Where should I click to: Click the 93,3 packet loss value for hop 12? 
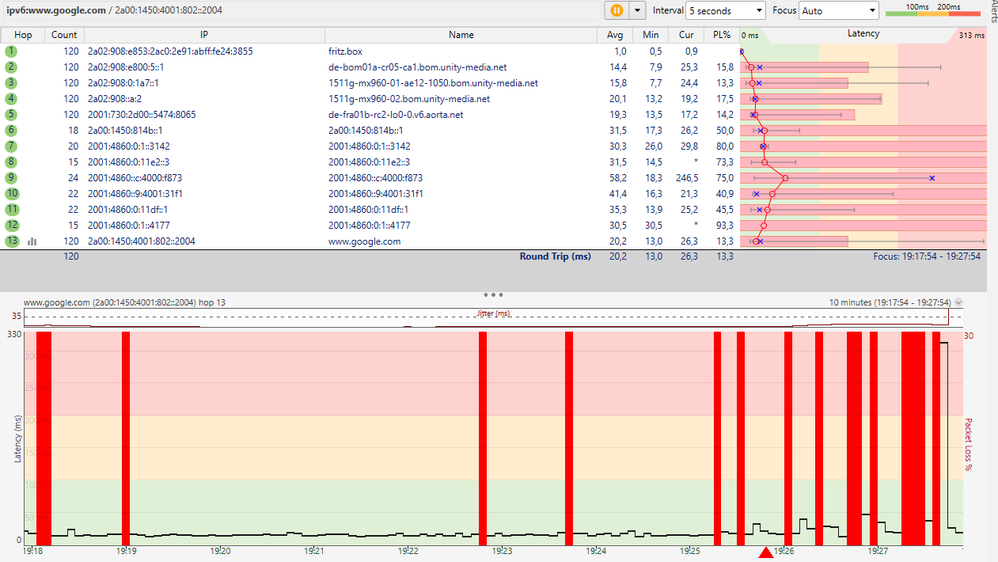coord(724,225)
